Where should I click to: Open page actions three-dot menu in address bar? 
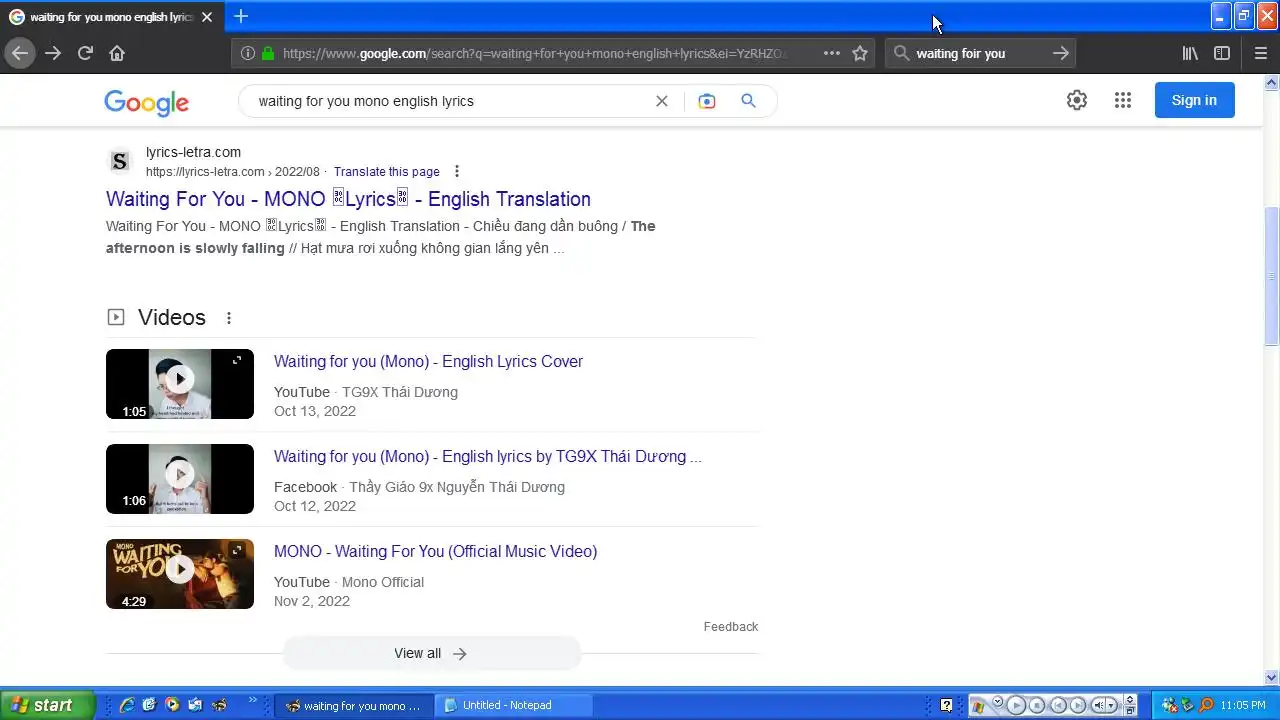[832, 53]
